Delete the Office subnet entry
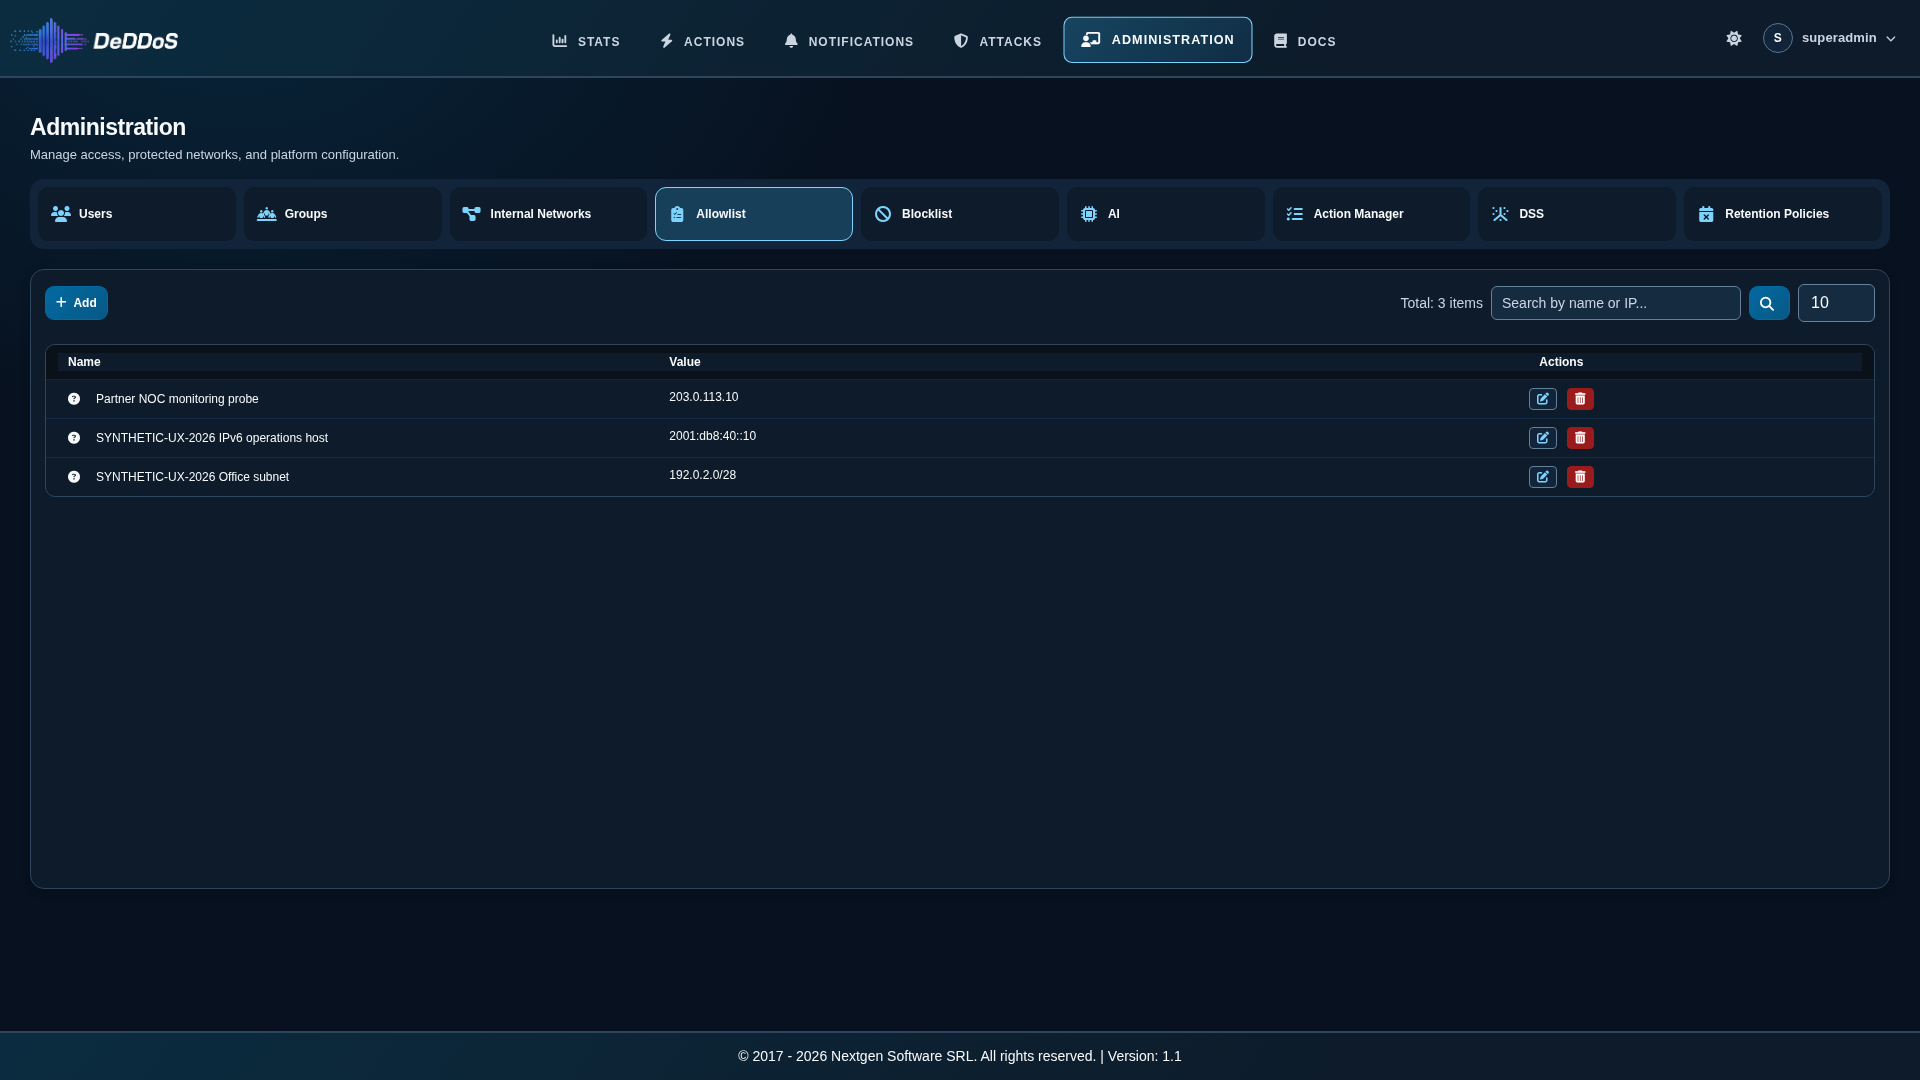 coord(1580,477)
